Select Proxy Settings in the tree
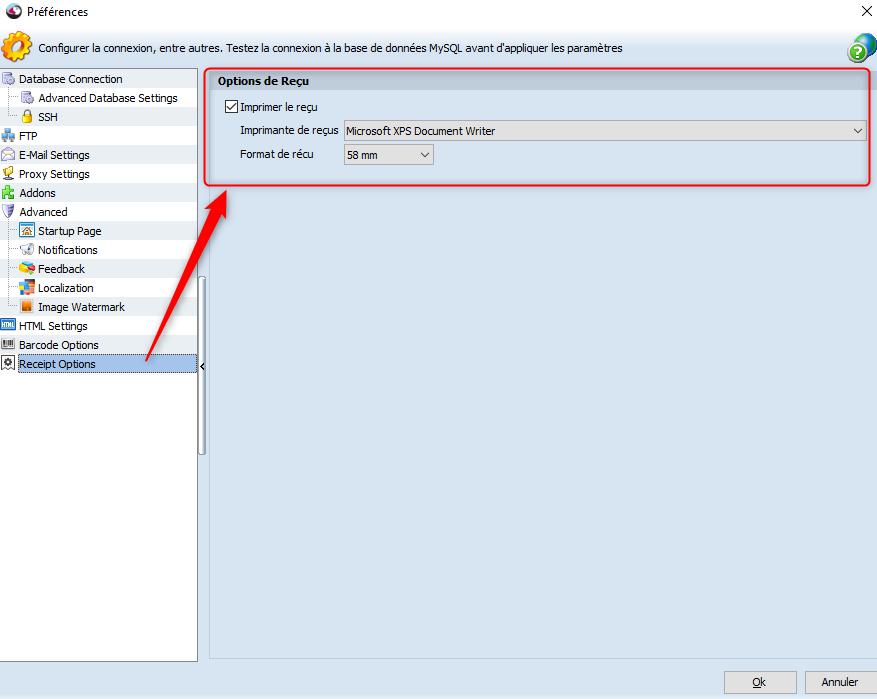The image size is (877, 699). click(54, 174)
